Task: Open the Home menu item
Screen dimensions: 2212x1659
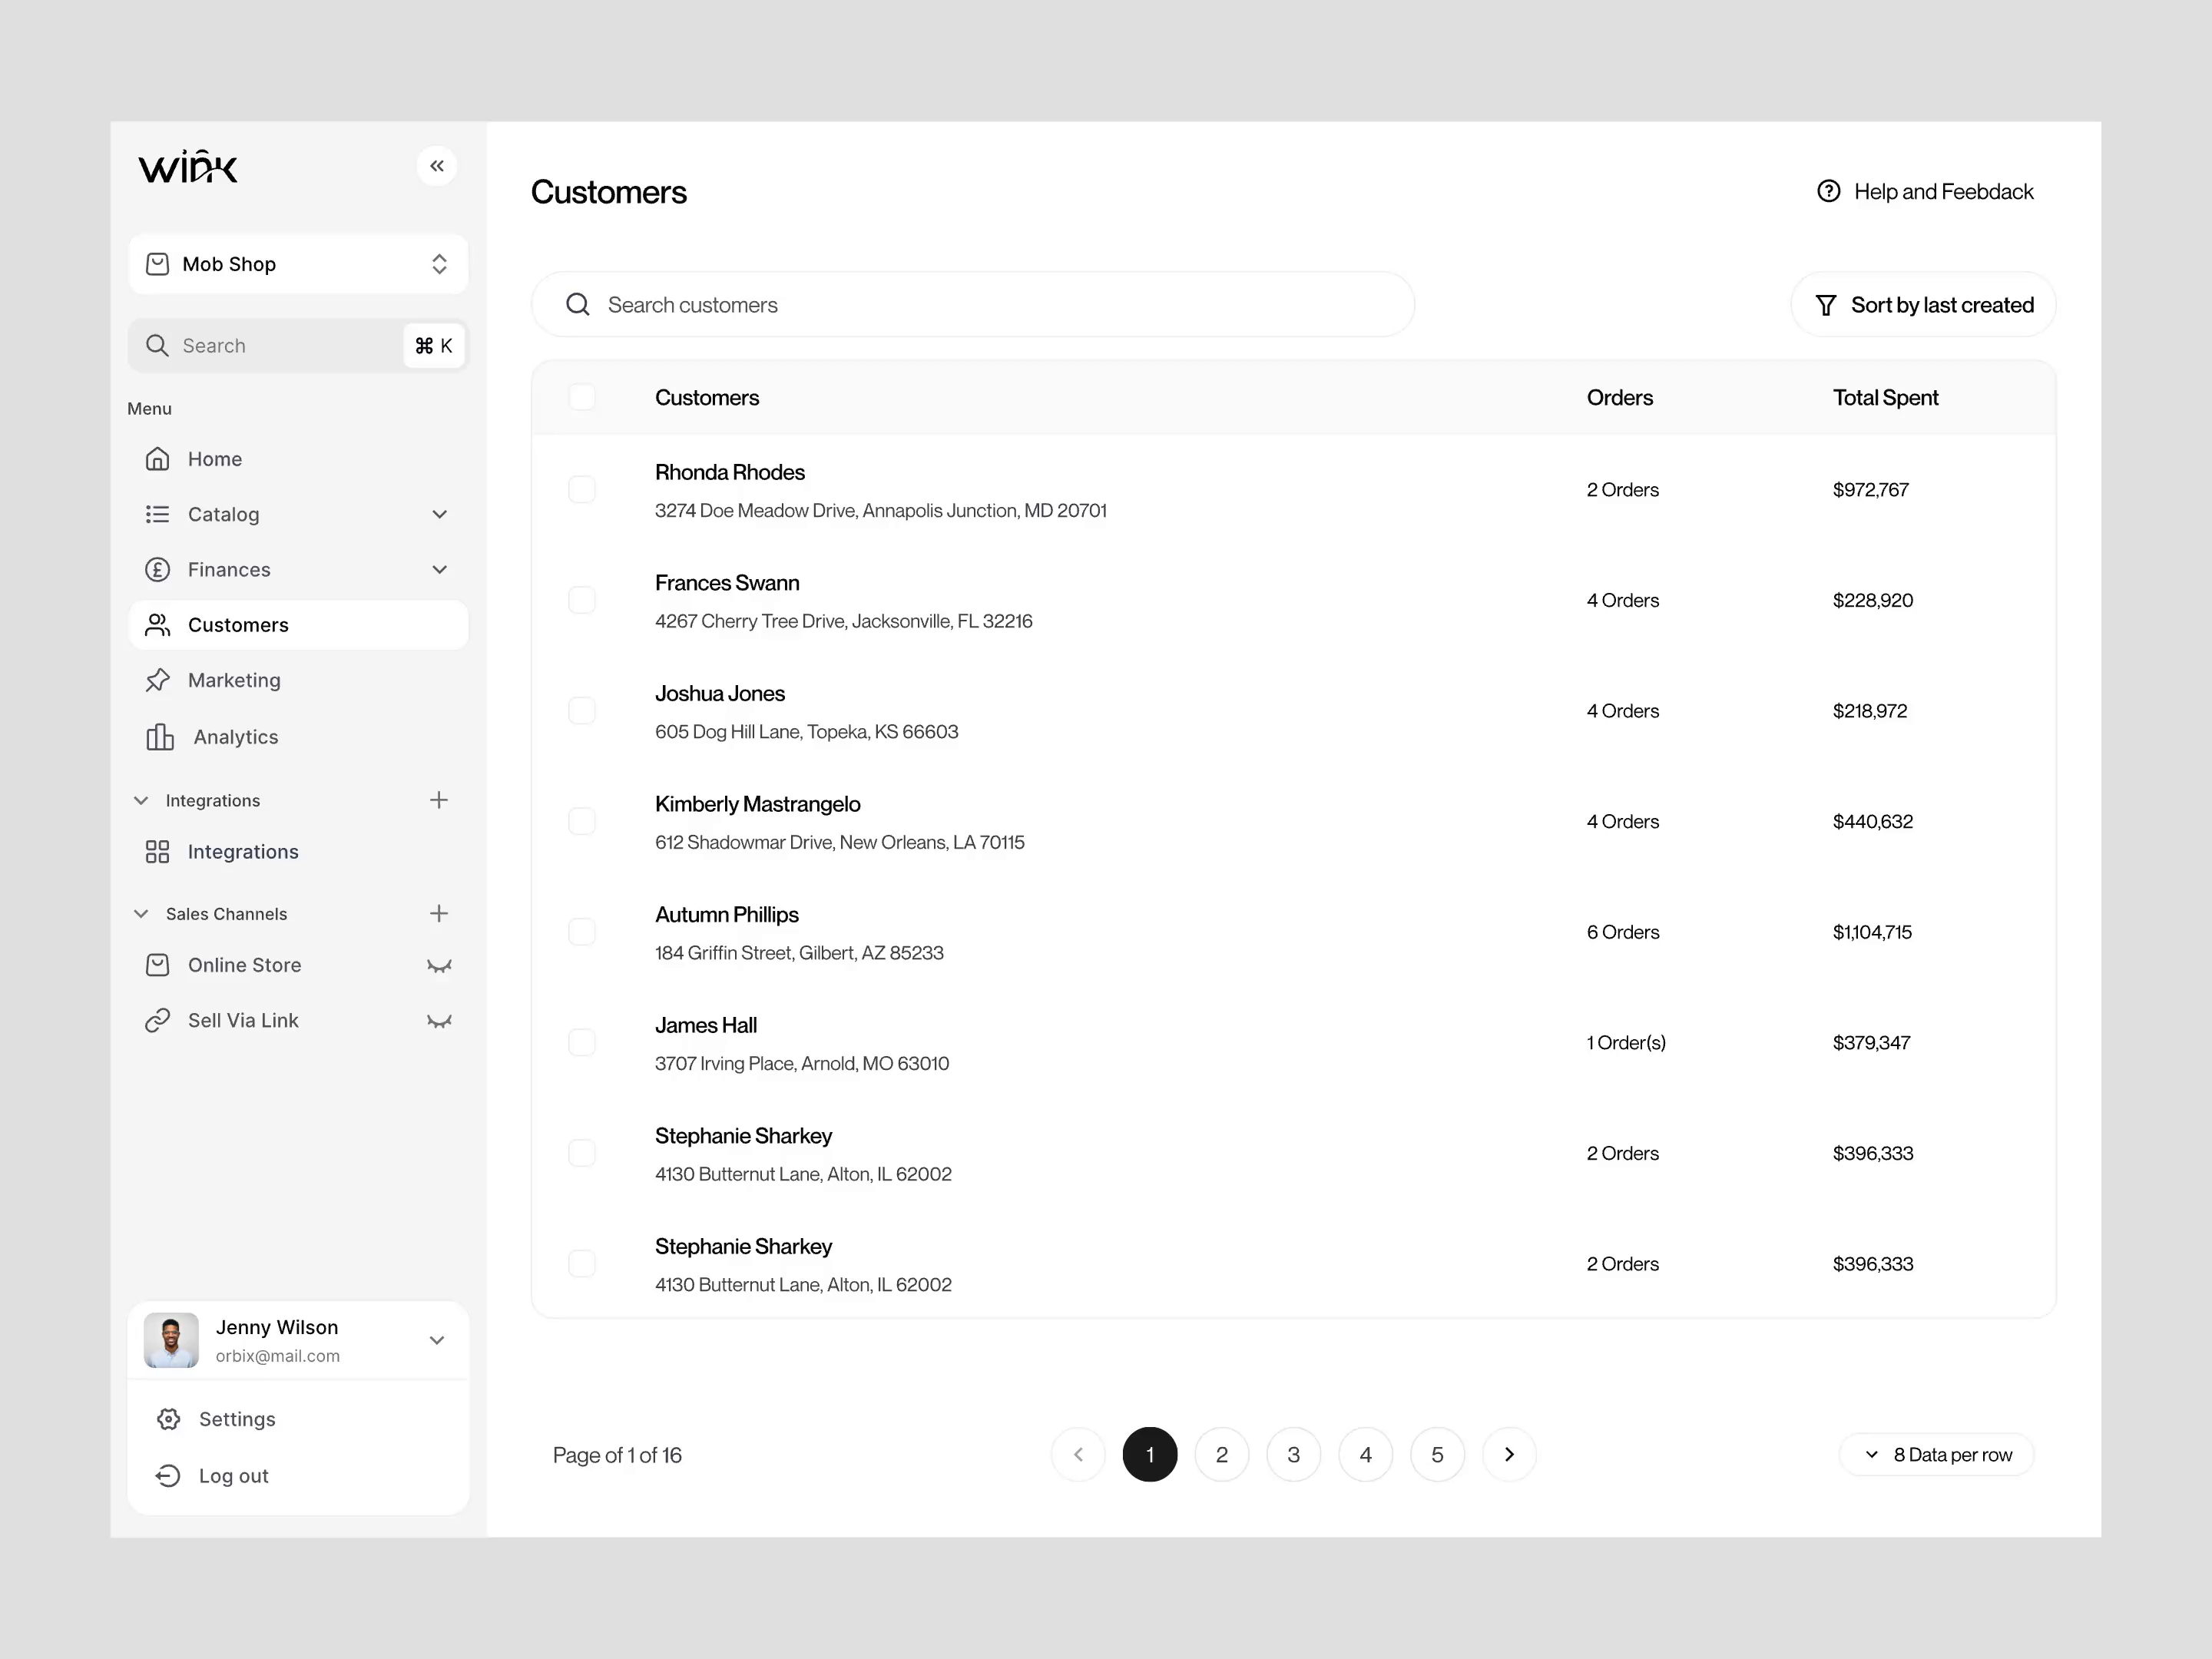Action: [x=298, y=459]
